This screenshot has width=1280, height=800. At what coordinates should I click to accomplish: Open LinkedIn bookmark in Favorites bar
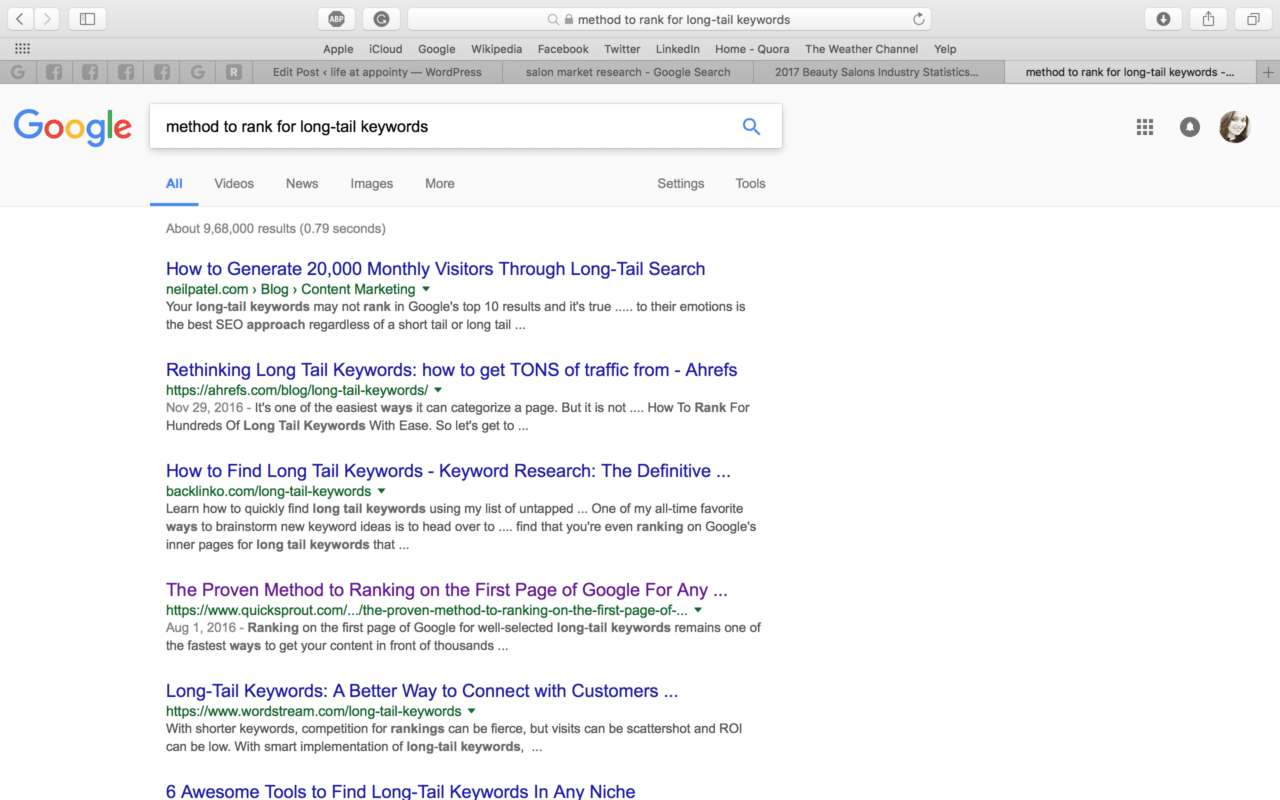point(678,49)
